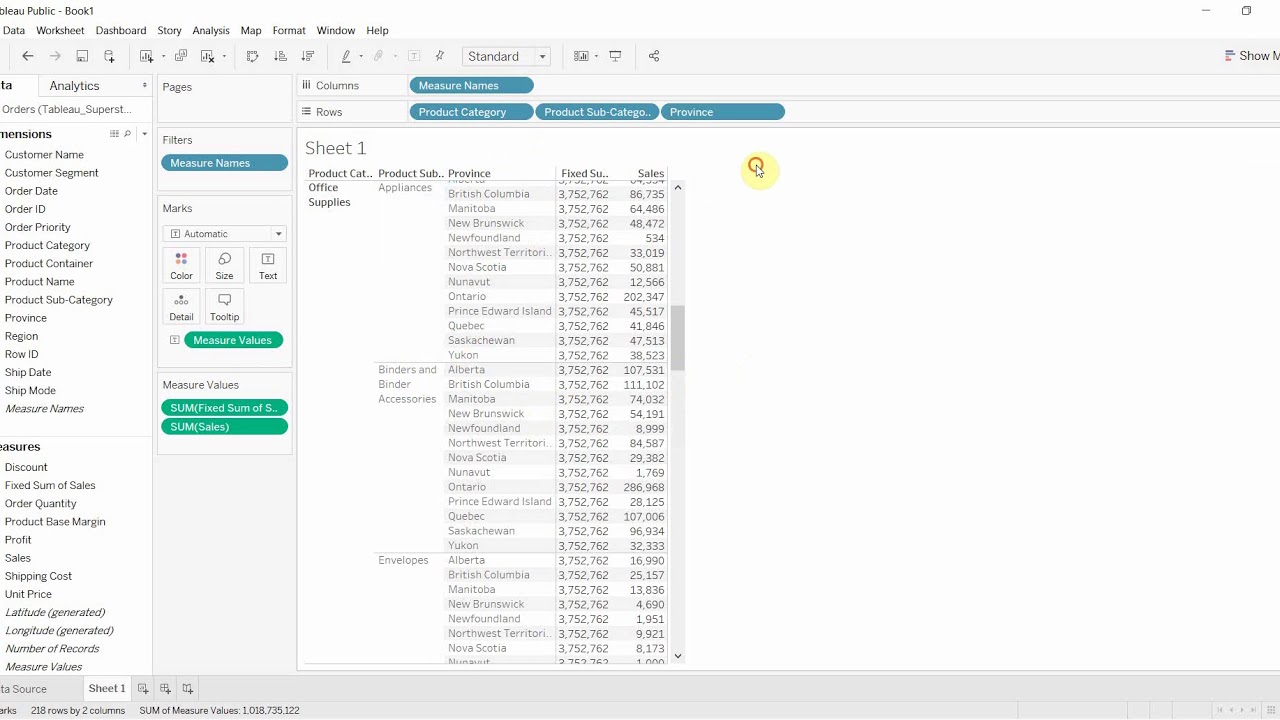Image resolution: width=1280 pixels, height=720 pixels.
Task: Click the Clear Sheet toolbar icon
Action: [x=207, y=56]
